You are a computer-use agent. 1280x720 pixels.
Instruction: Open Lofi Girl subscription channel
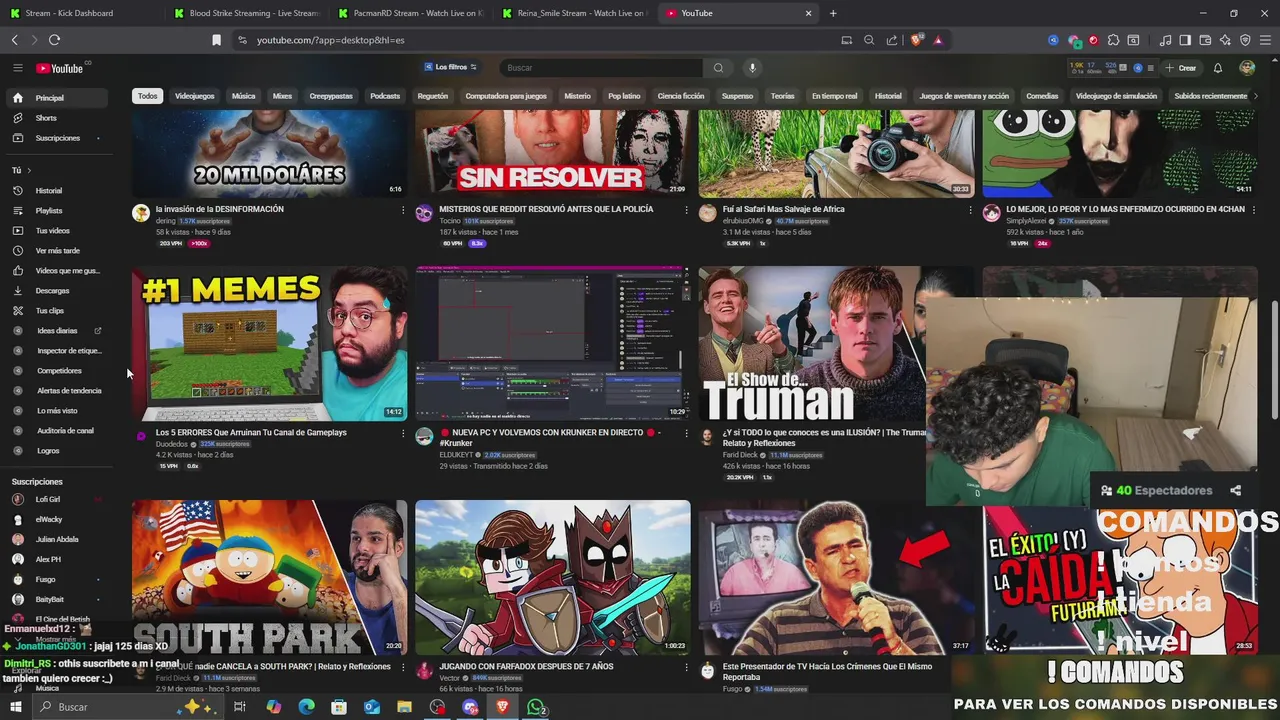click(58, 499)
